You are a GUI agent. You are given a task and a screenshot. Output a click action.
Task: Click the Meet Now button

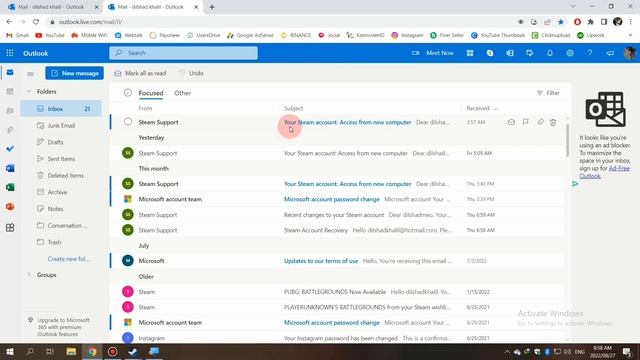pyautogui.click(x=433, y=53)
